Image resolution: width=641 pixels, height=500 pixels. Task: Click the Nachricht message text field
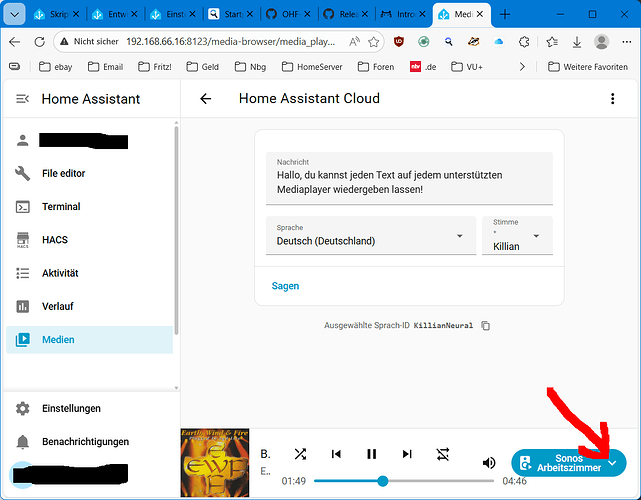tap(409, 178)
